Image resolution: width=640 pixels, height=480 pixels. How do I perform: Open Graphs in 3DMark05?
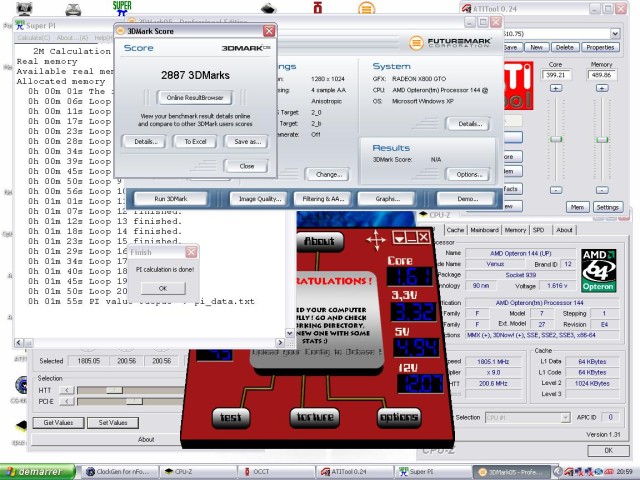(x=387, y=199)
